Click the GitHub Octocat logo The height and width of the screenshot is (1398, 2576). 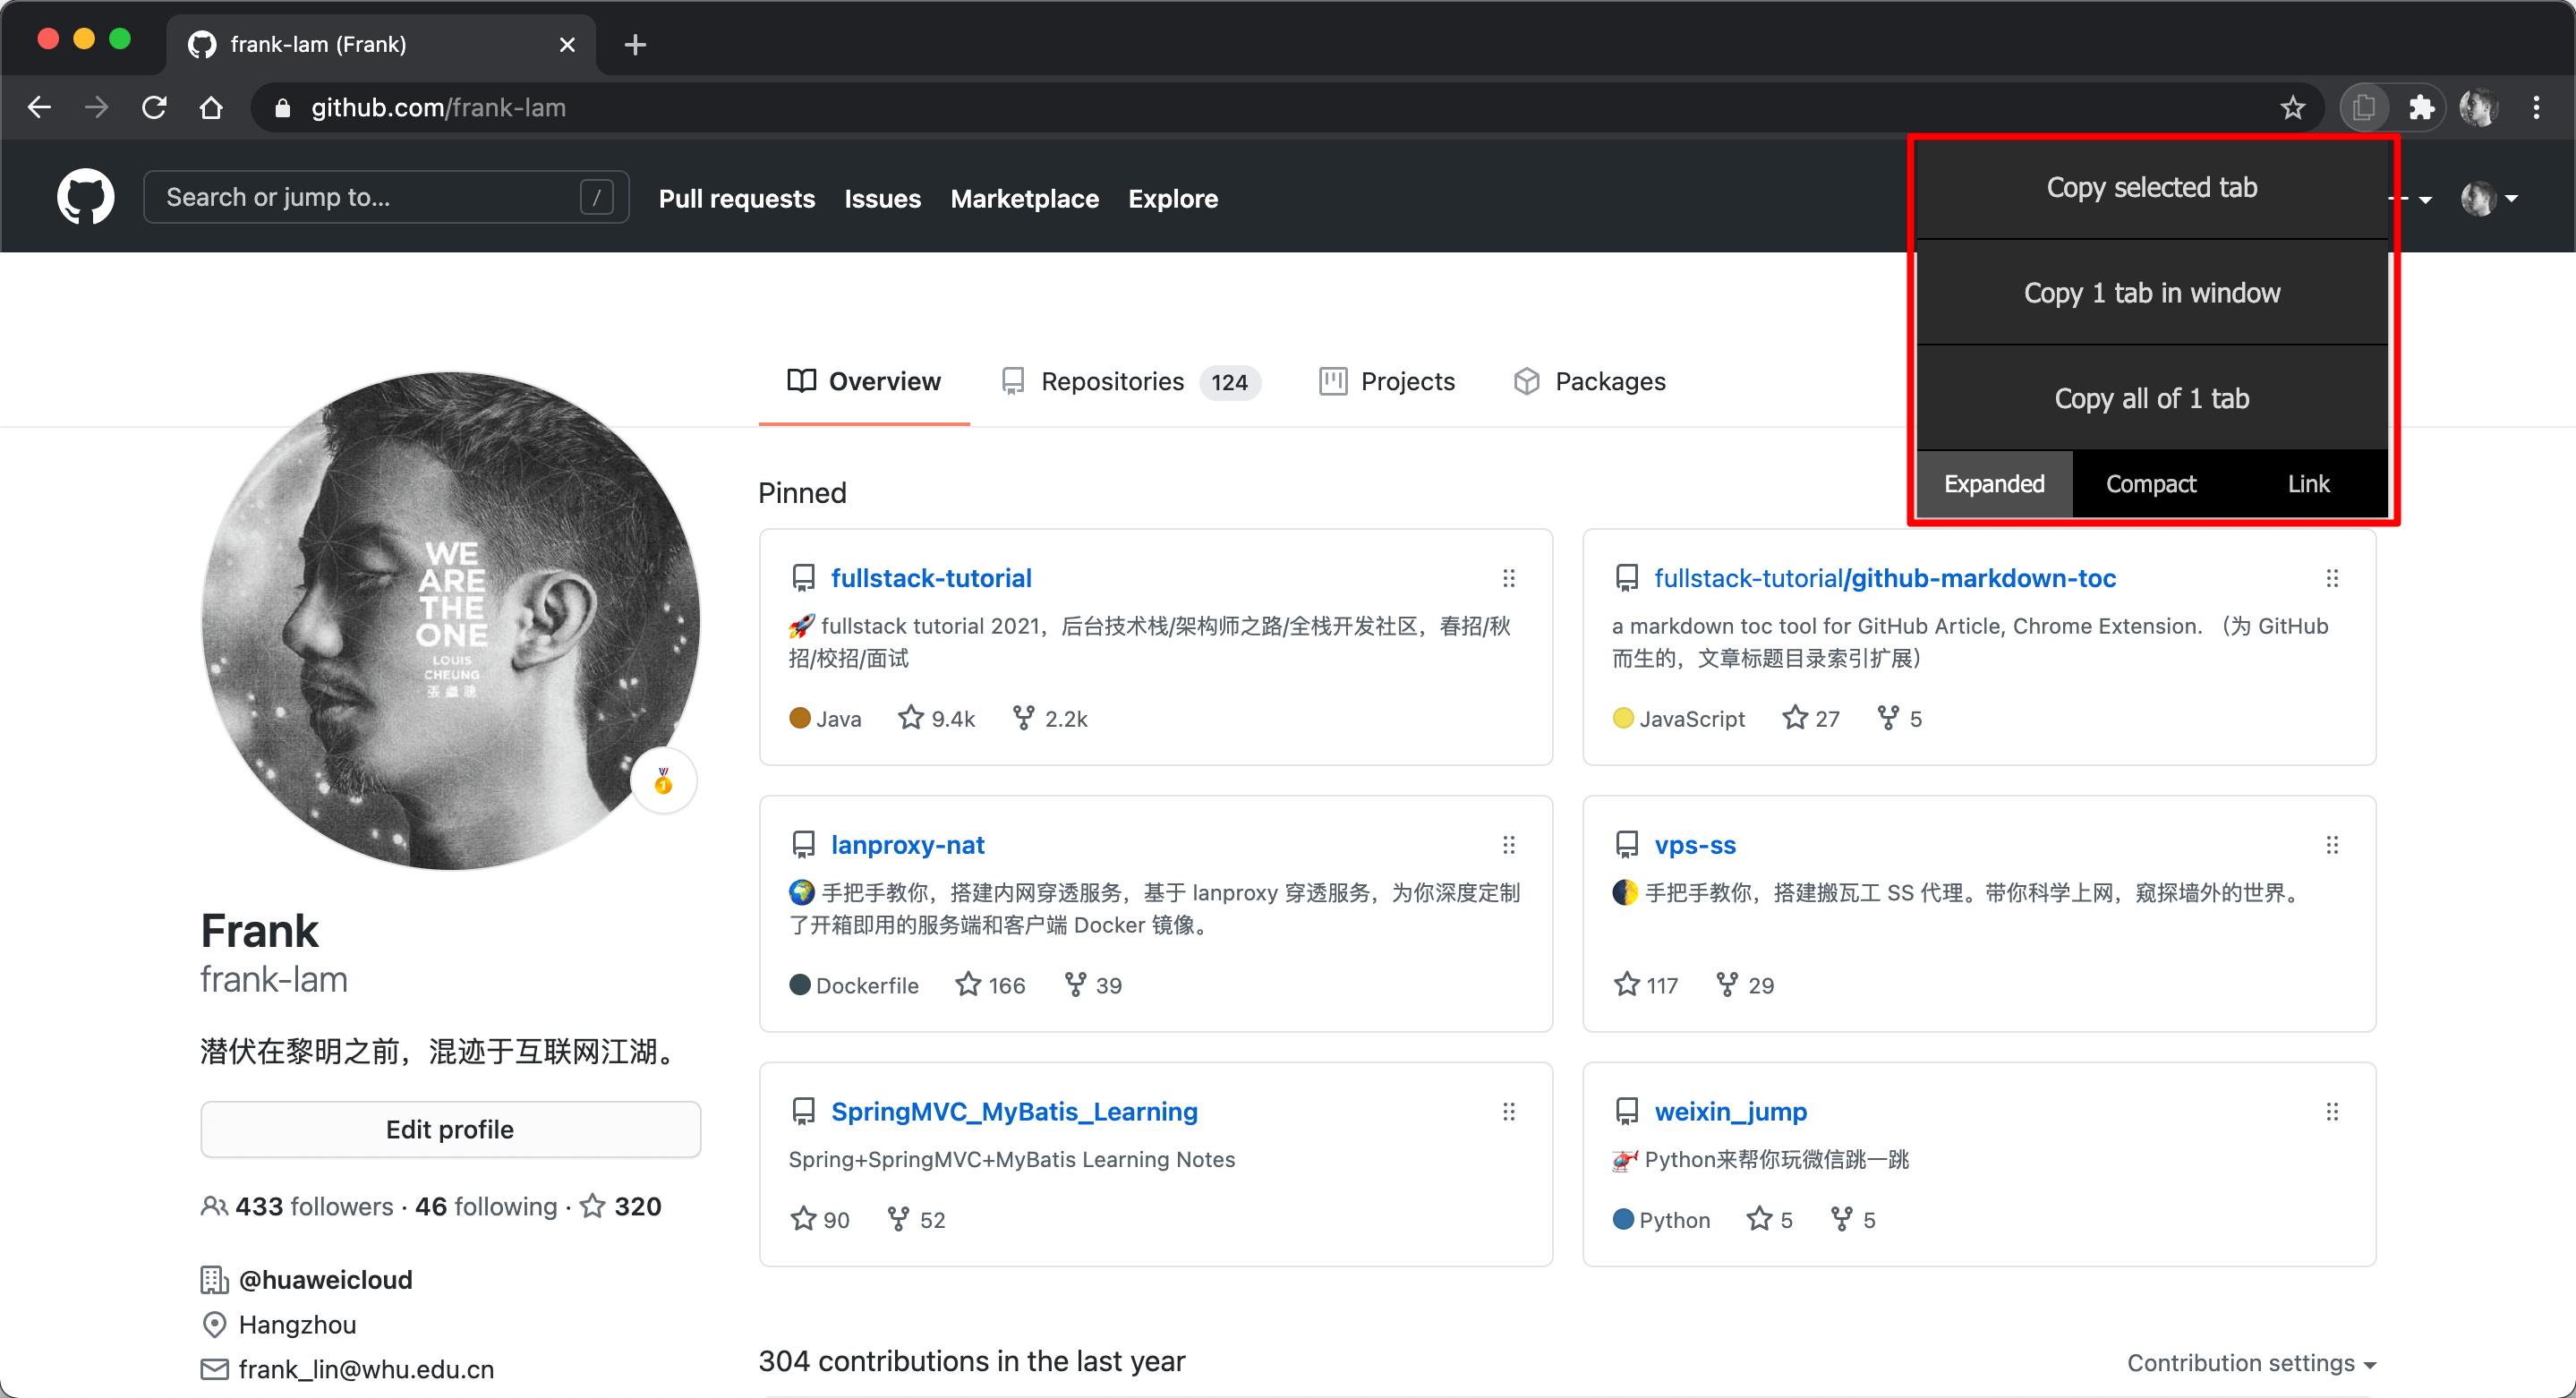coord(85,197)
